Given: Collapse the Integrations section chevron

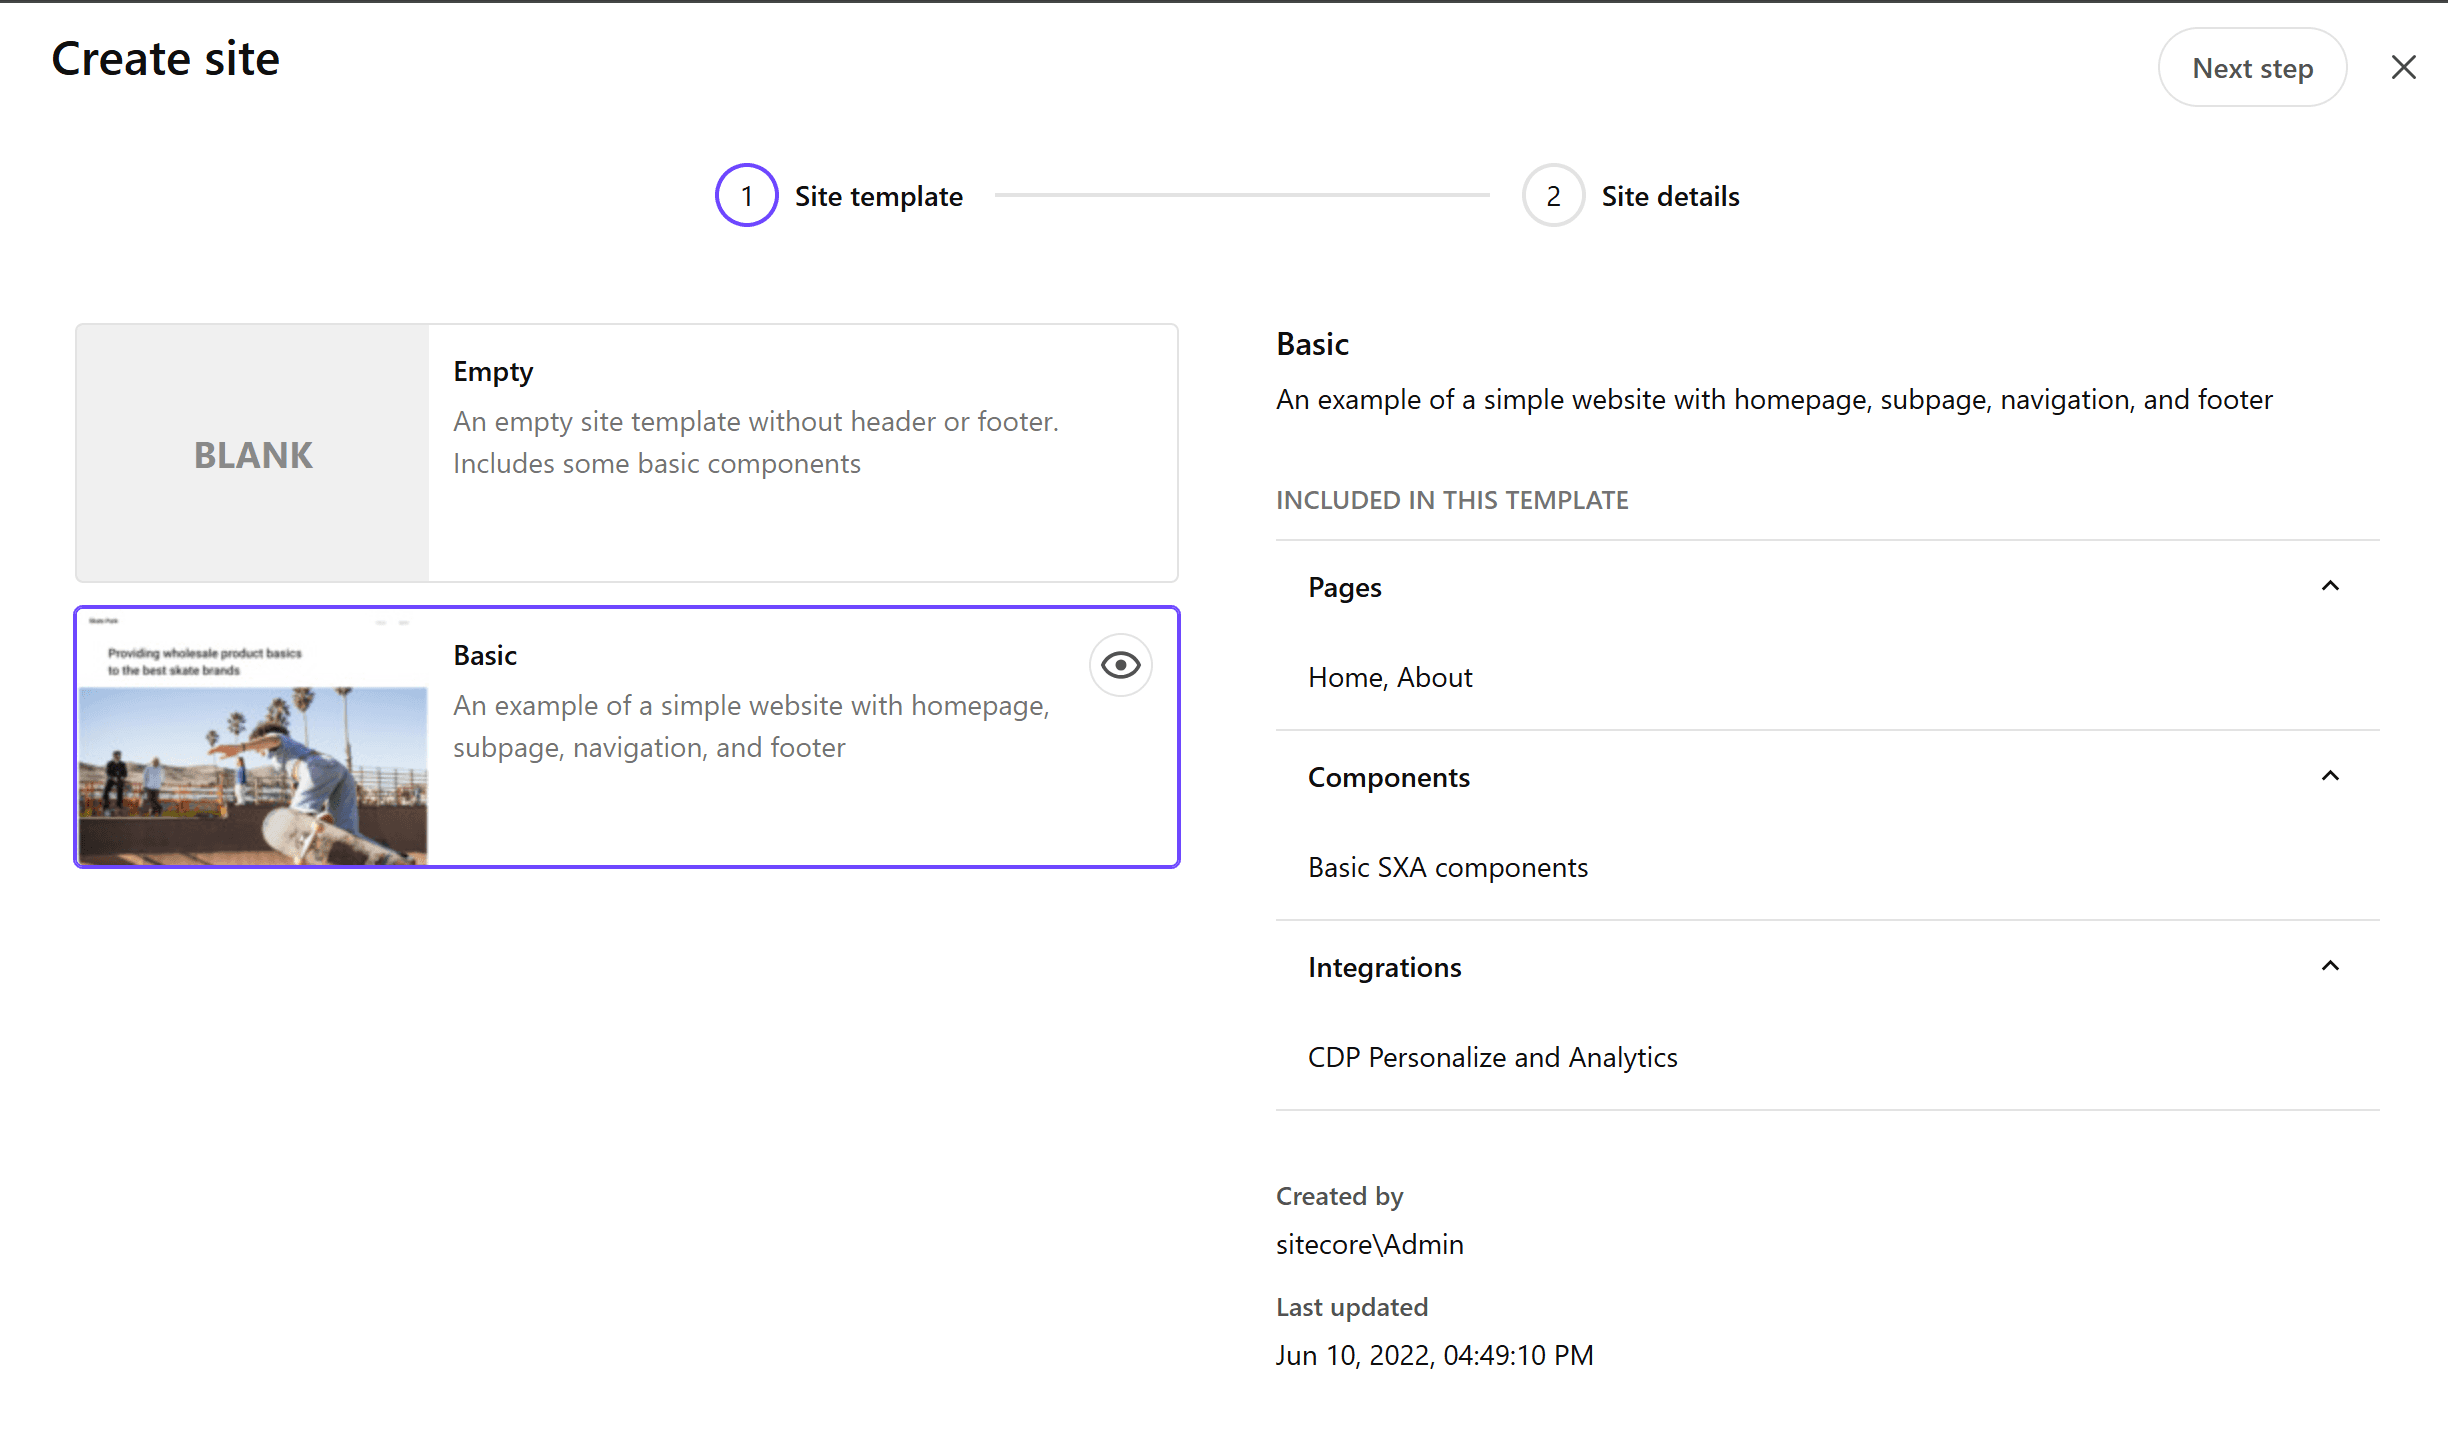Looking at the screenshot, I should click(x=2329, y=966).
